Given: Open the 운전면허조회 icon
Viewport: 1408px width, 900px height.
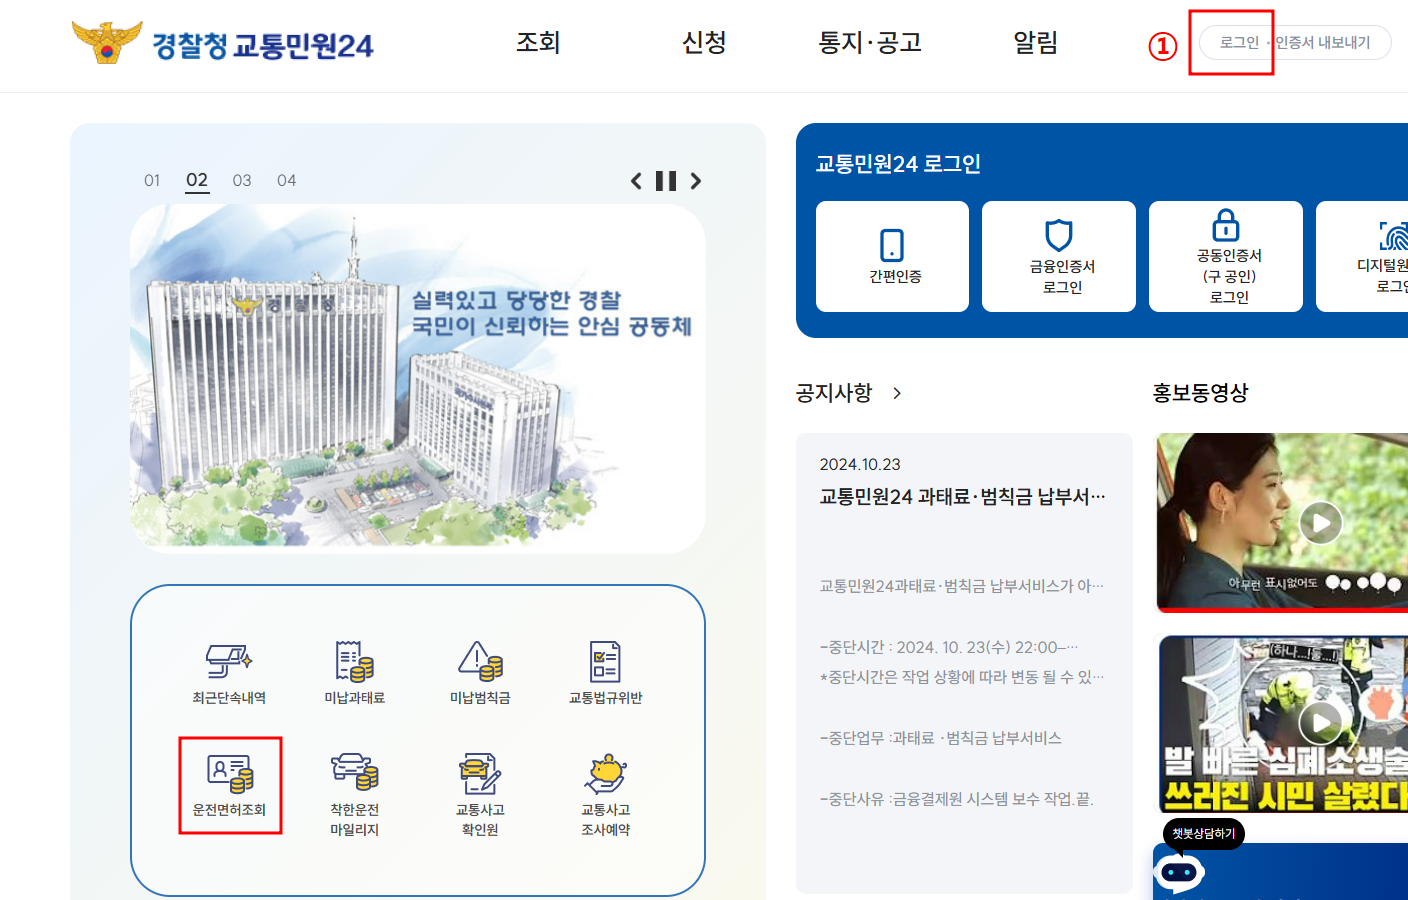Looking at the screenshot, I should (x=230, y=786).
